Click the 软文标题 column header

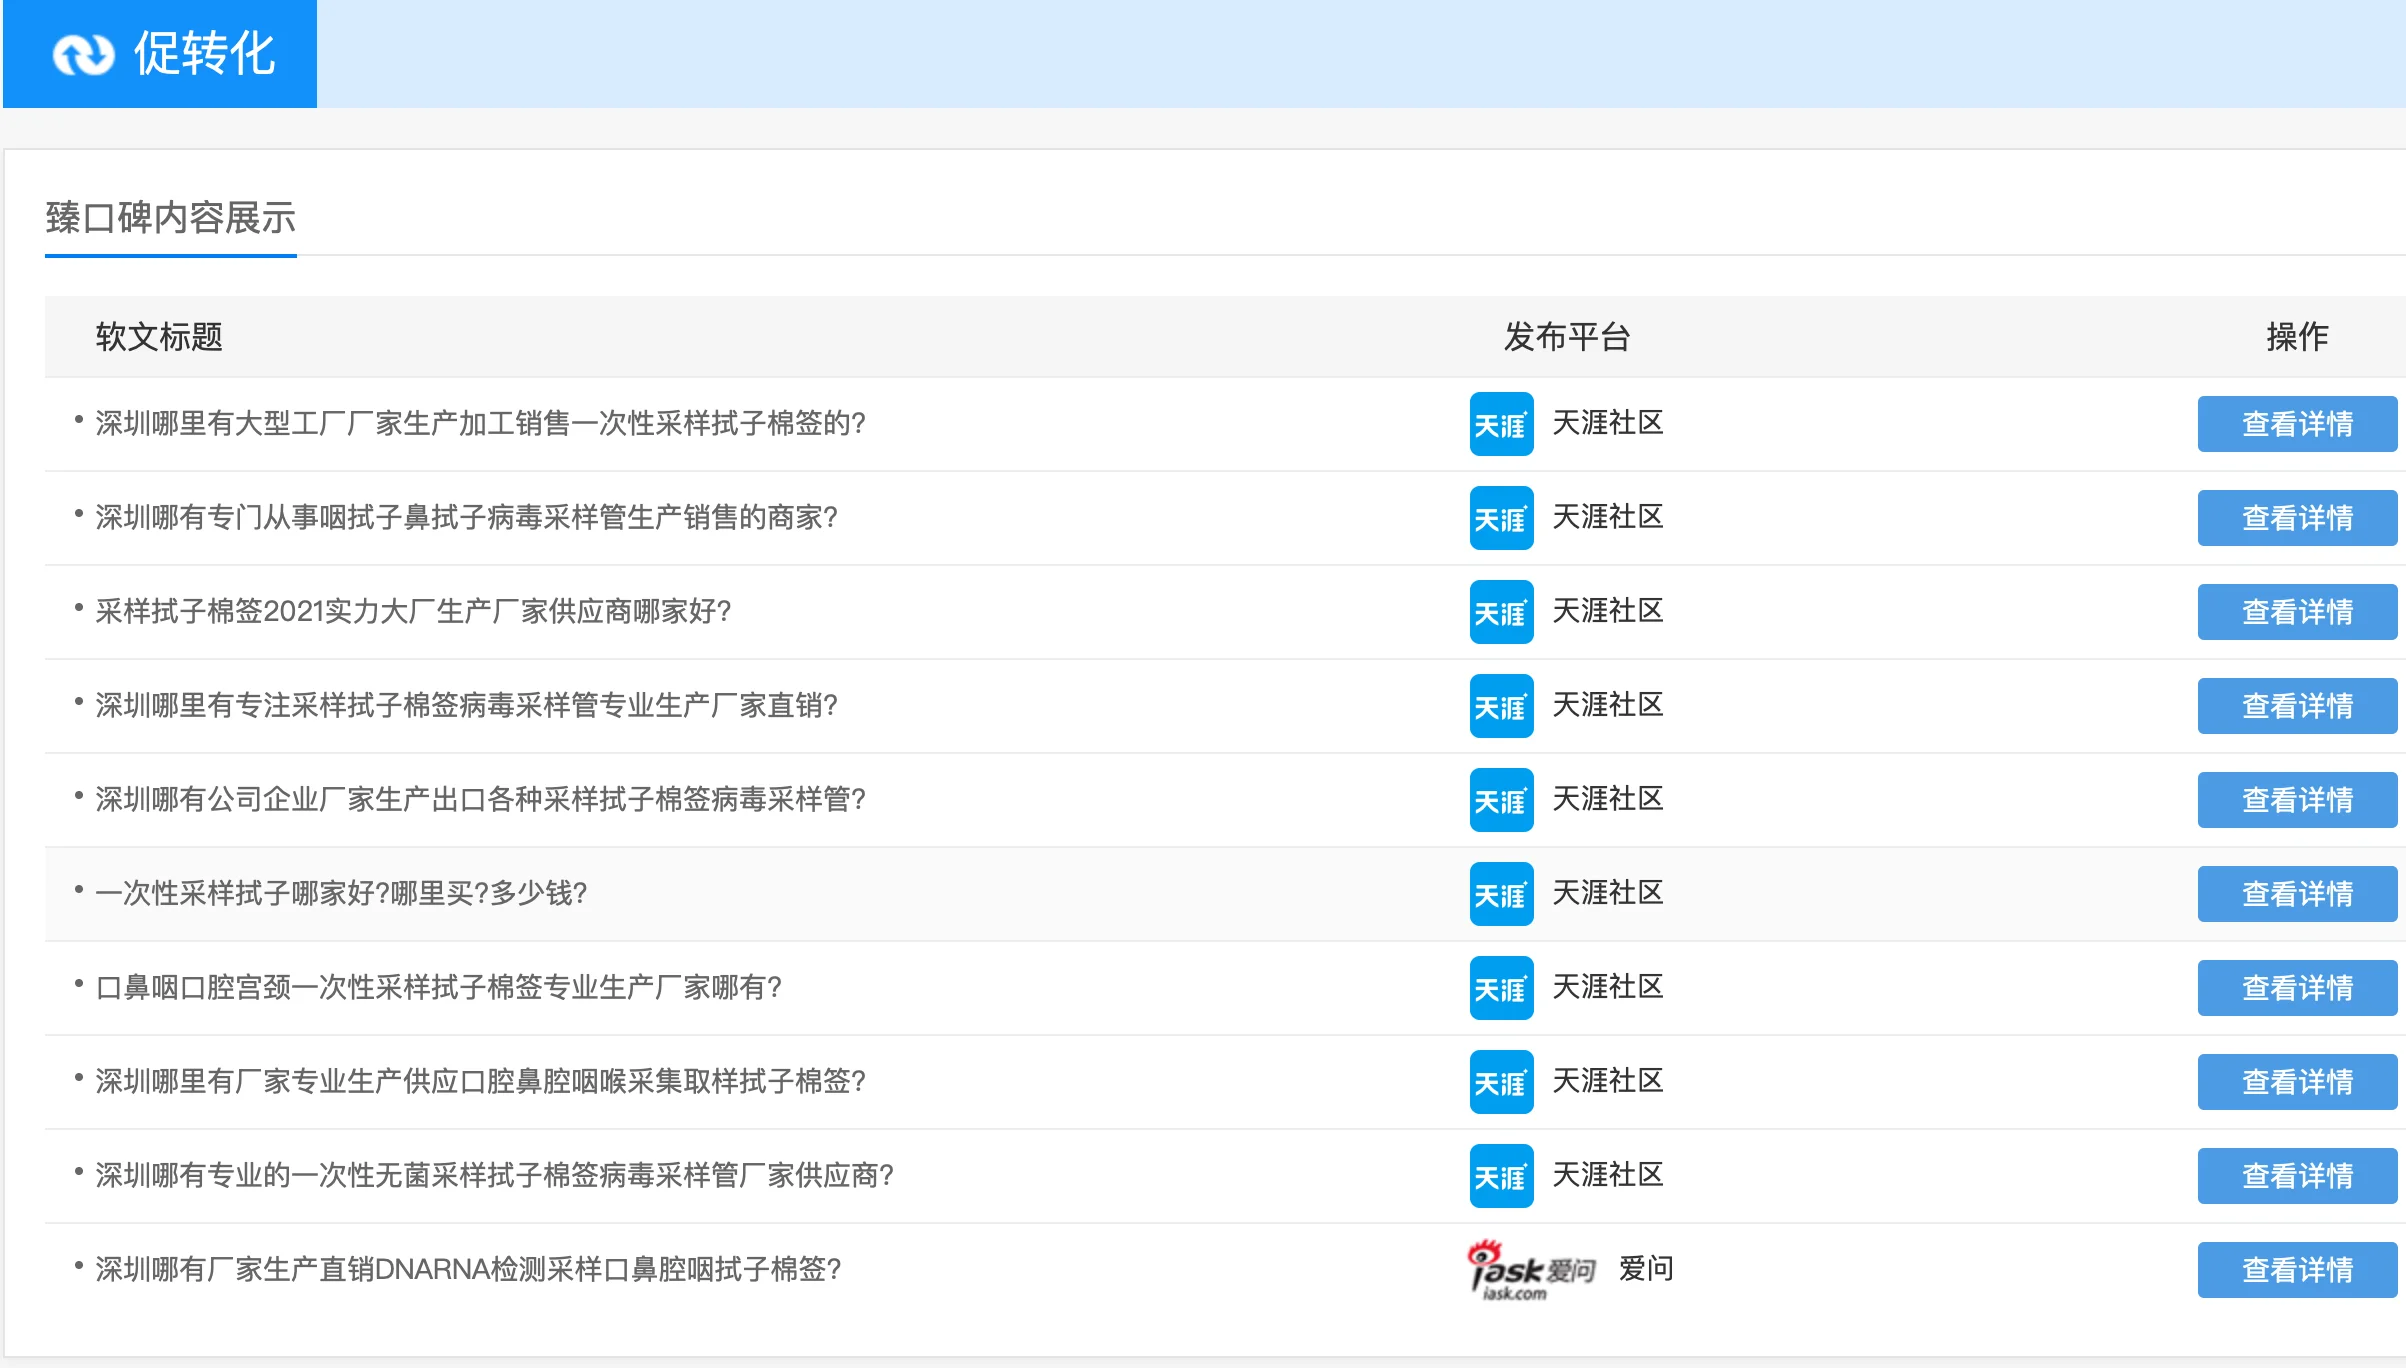(x=159, y=337)
